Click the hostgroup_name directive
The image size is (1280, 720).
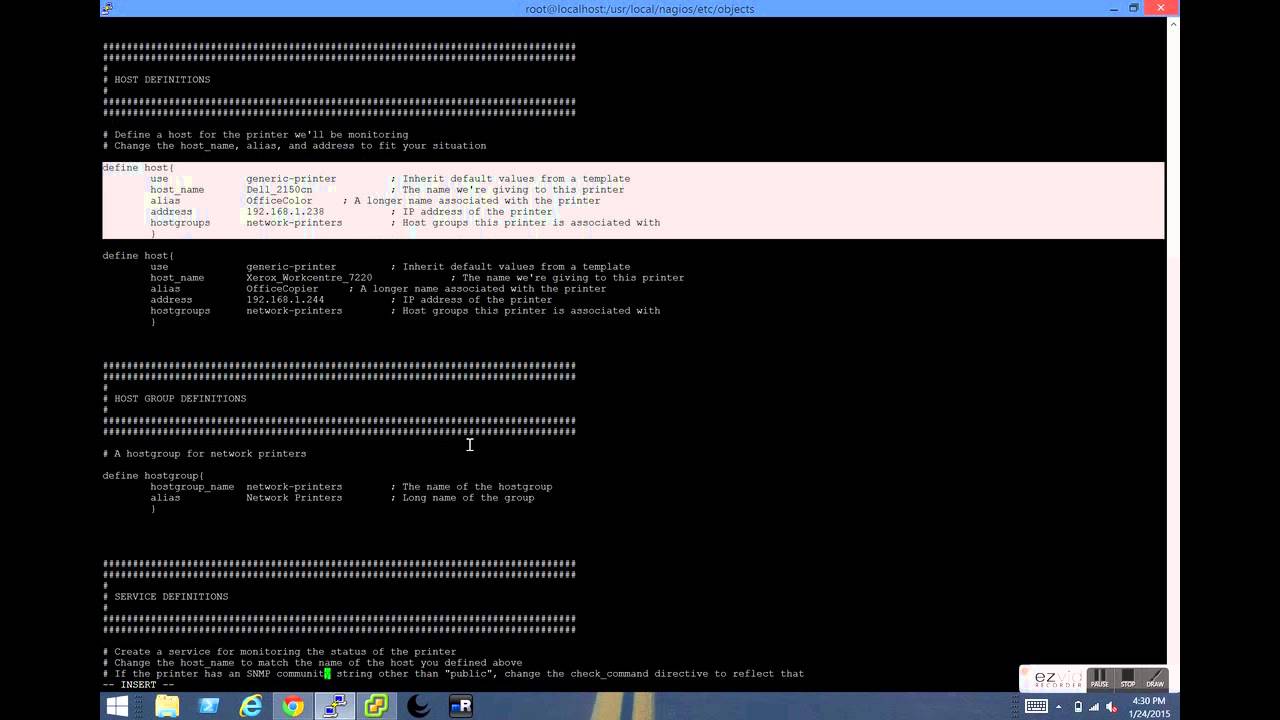click(x=192, y=487)
